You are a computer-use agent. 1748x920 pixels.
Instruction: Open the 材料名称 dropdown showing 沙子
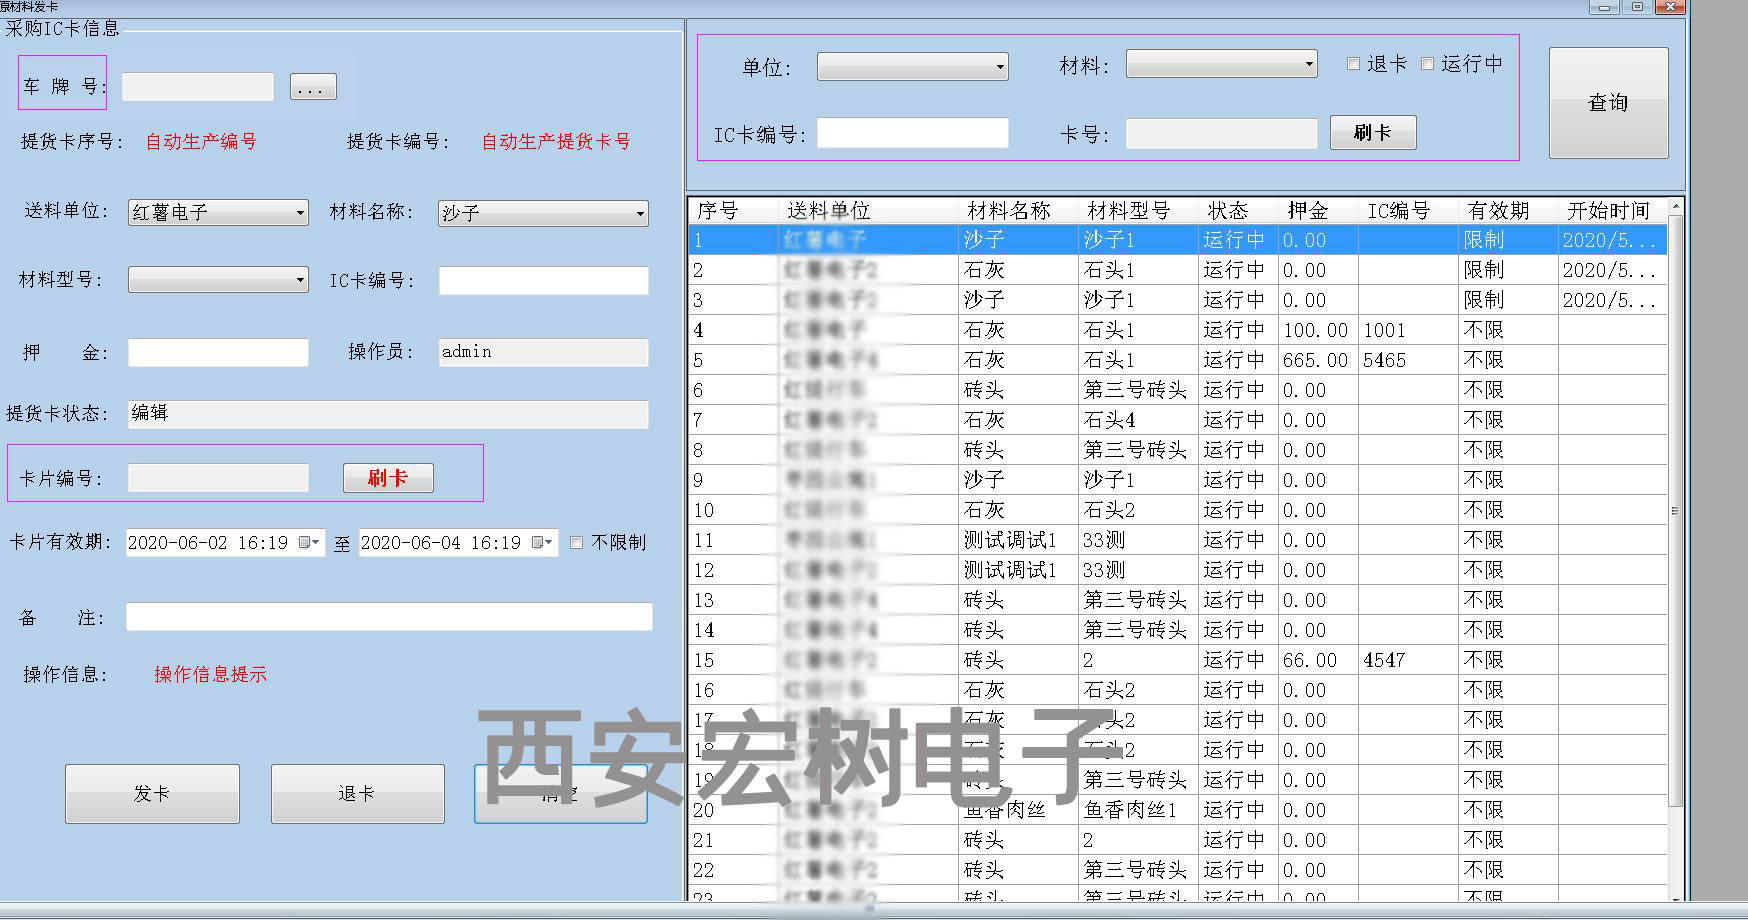(543, 212)
